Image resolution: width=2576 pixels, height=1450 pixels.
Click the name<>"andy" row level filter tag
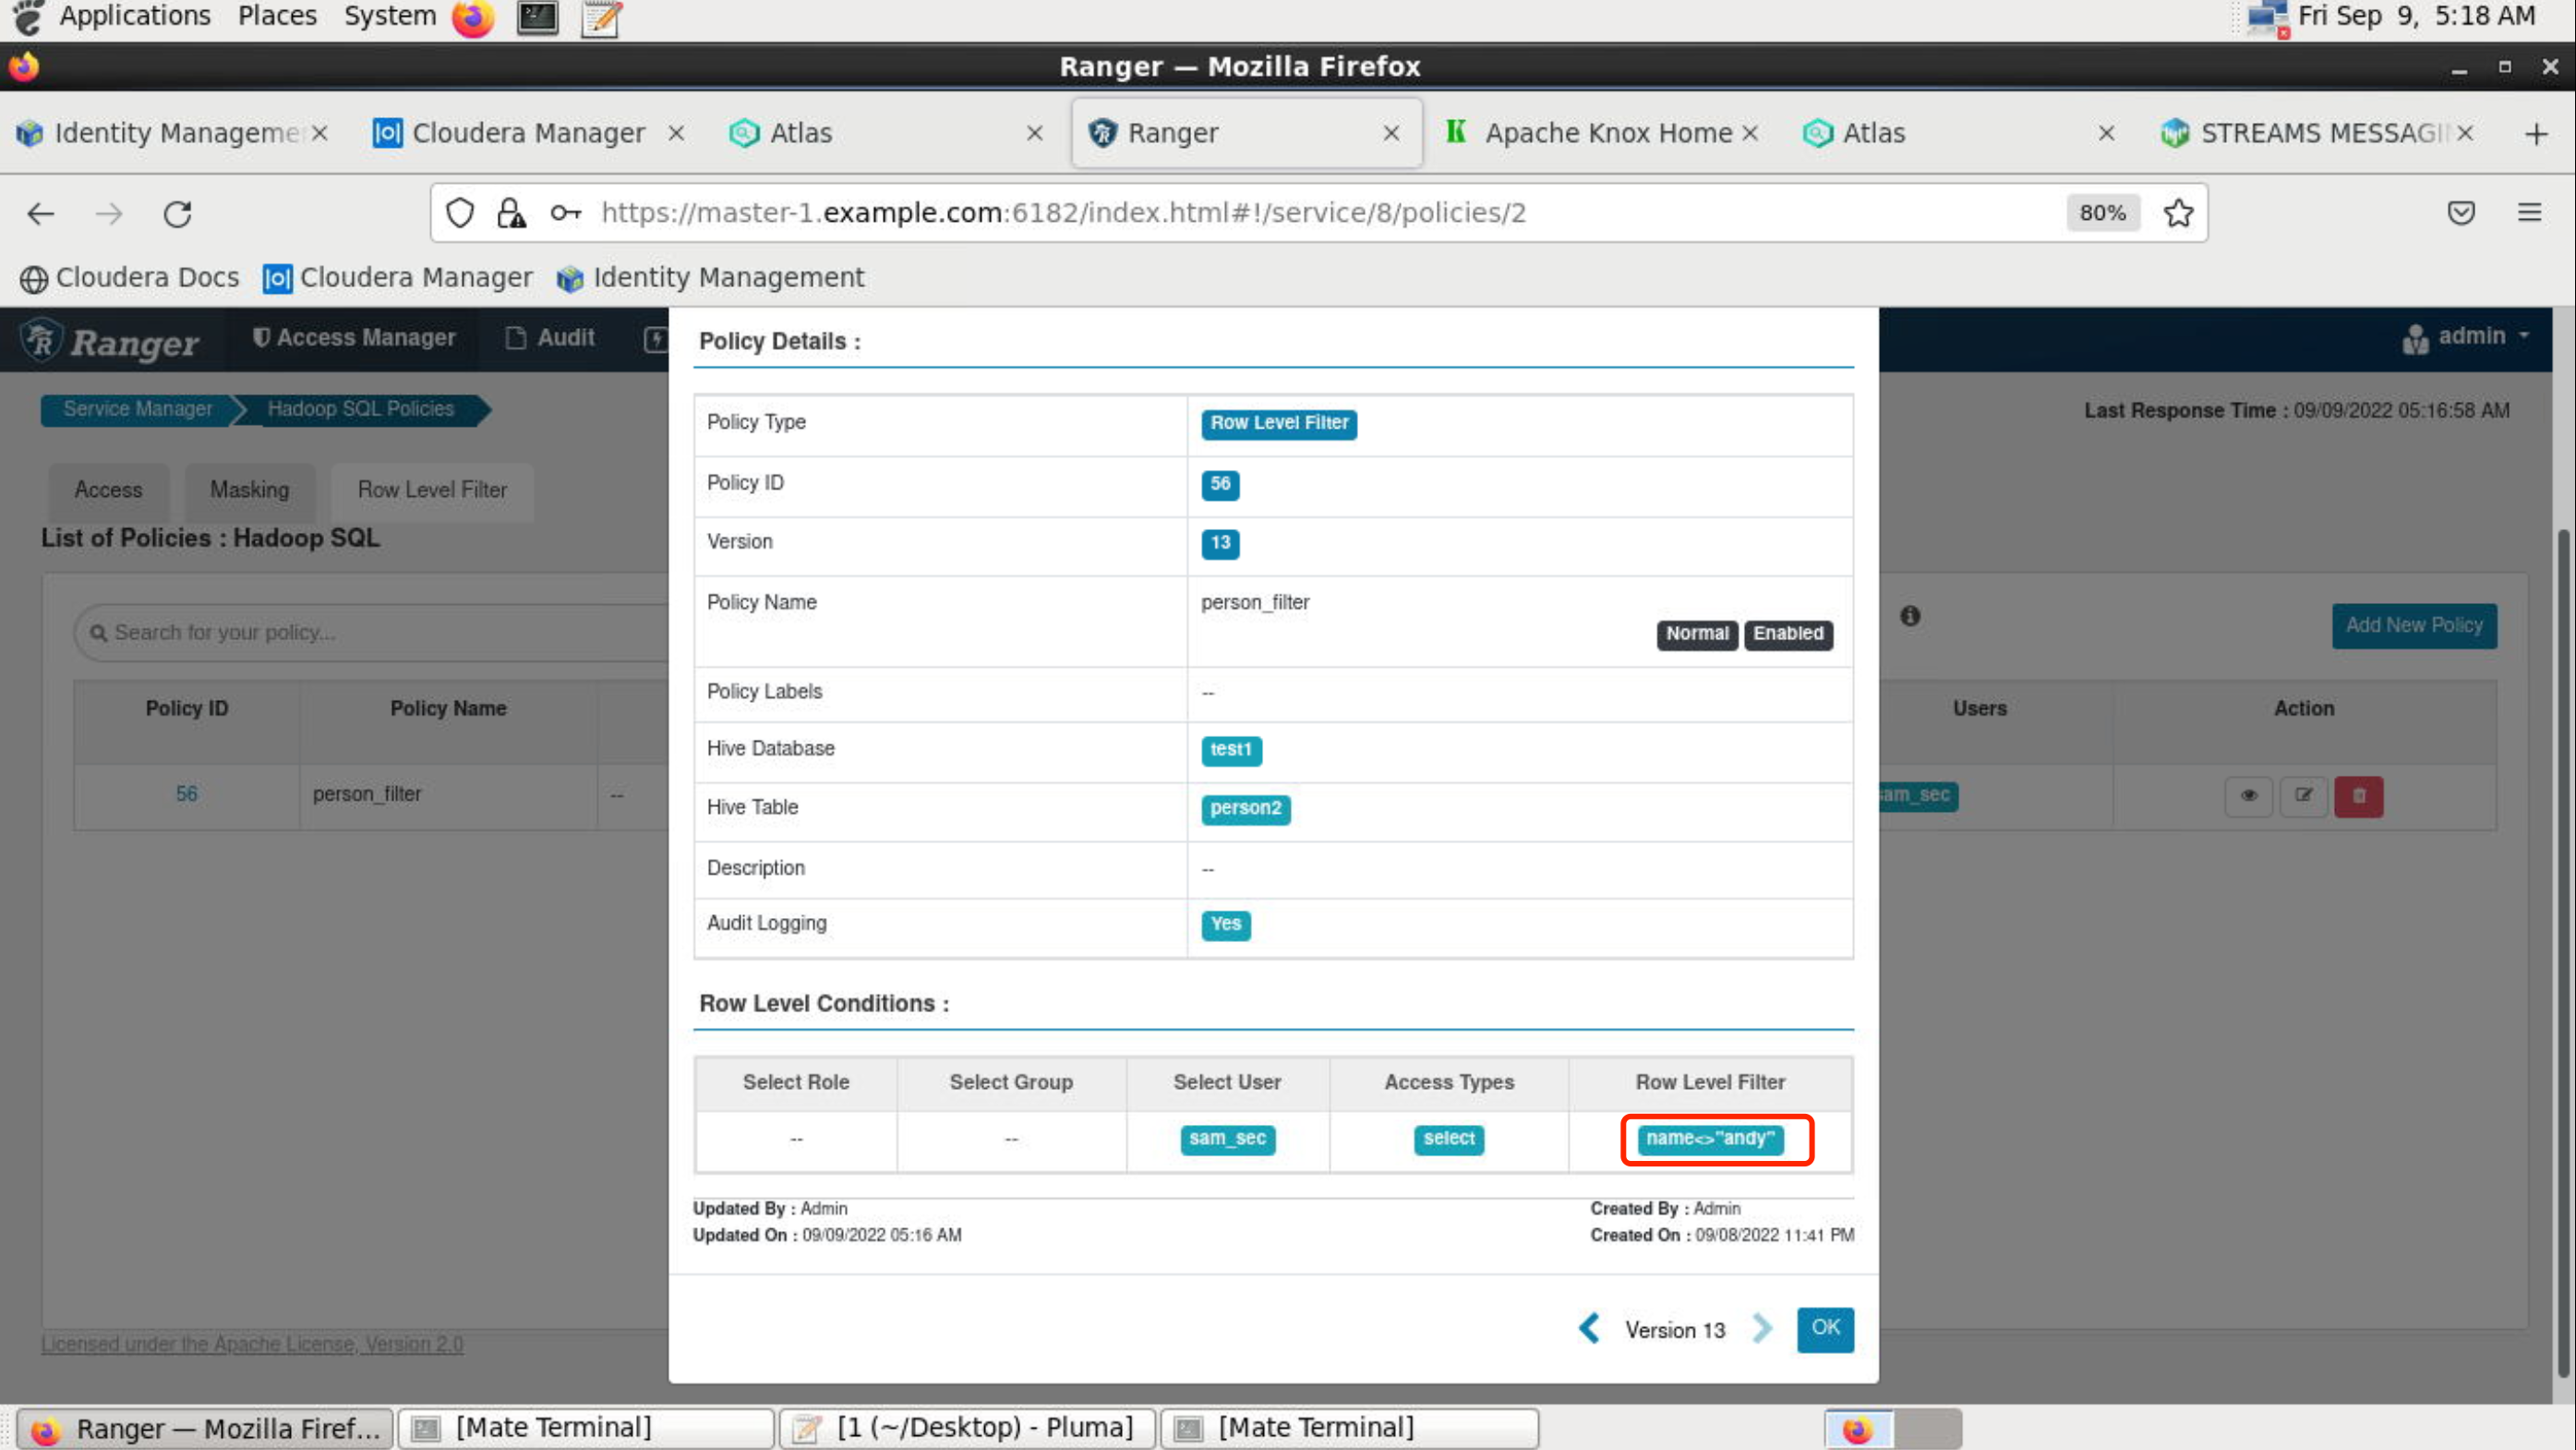tap(1711, 1139)
